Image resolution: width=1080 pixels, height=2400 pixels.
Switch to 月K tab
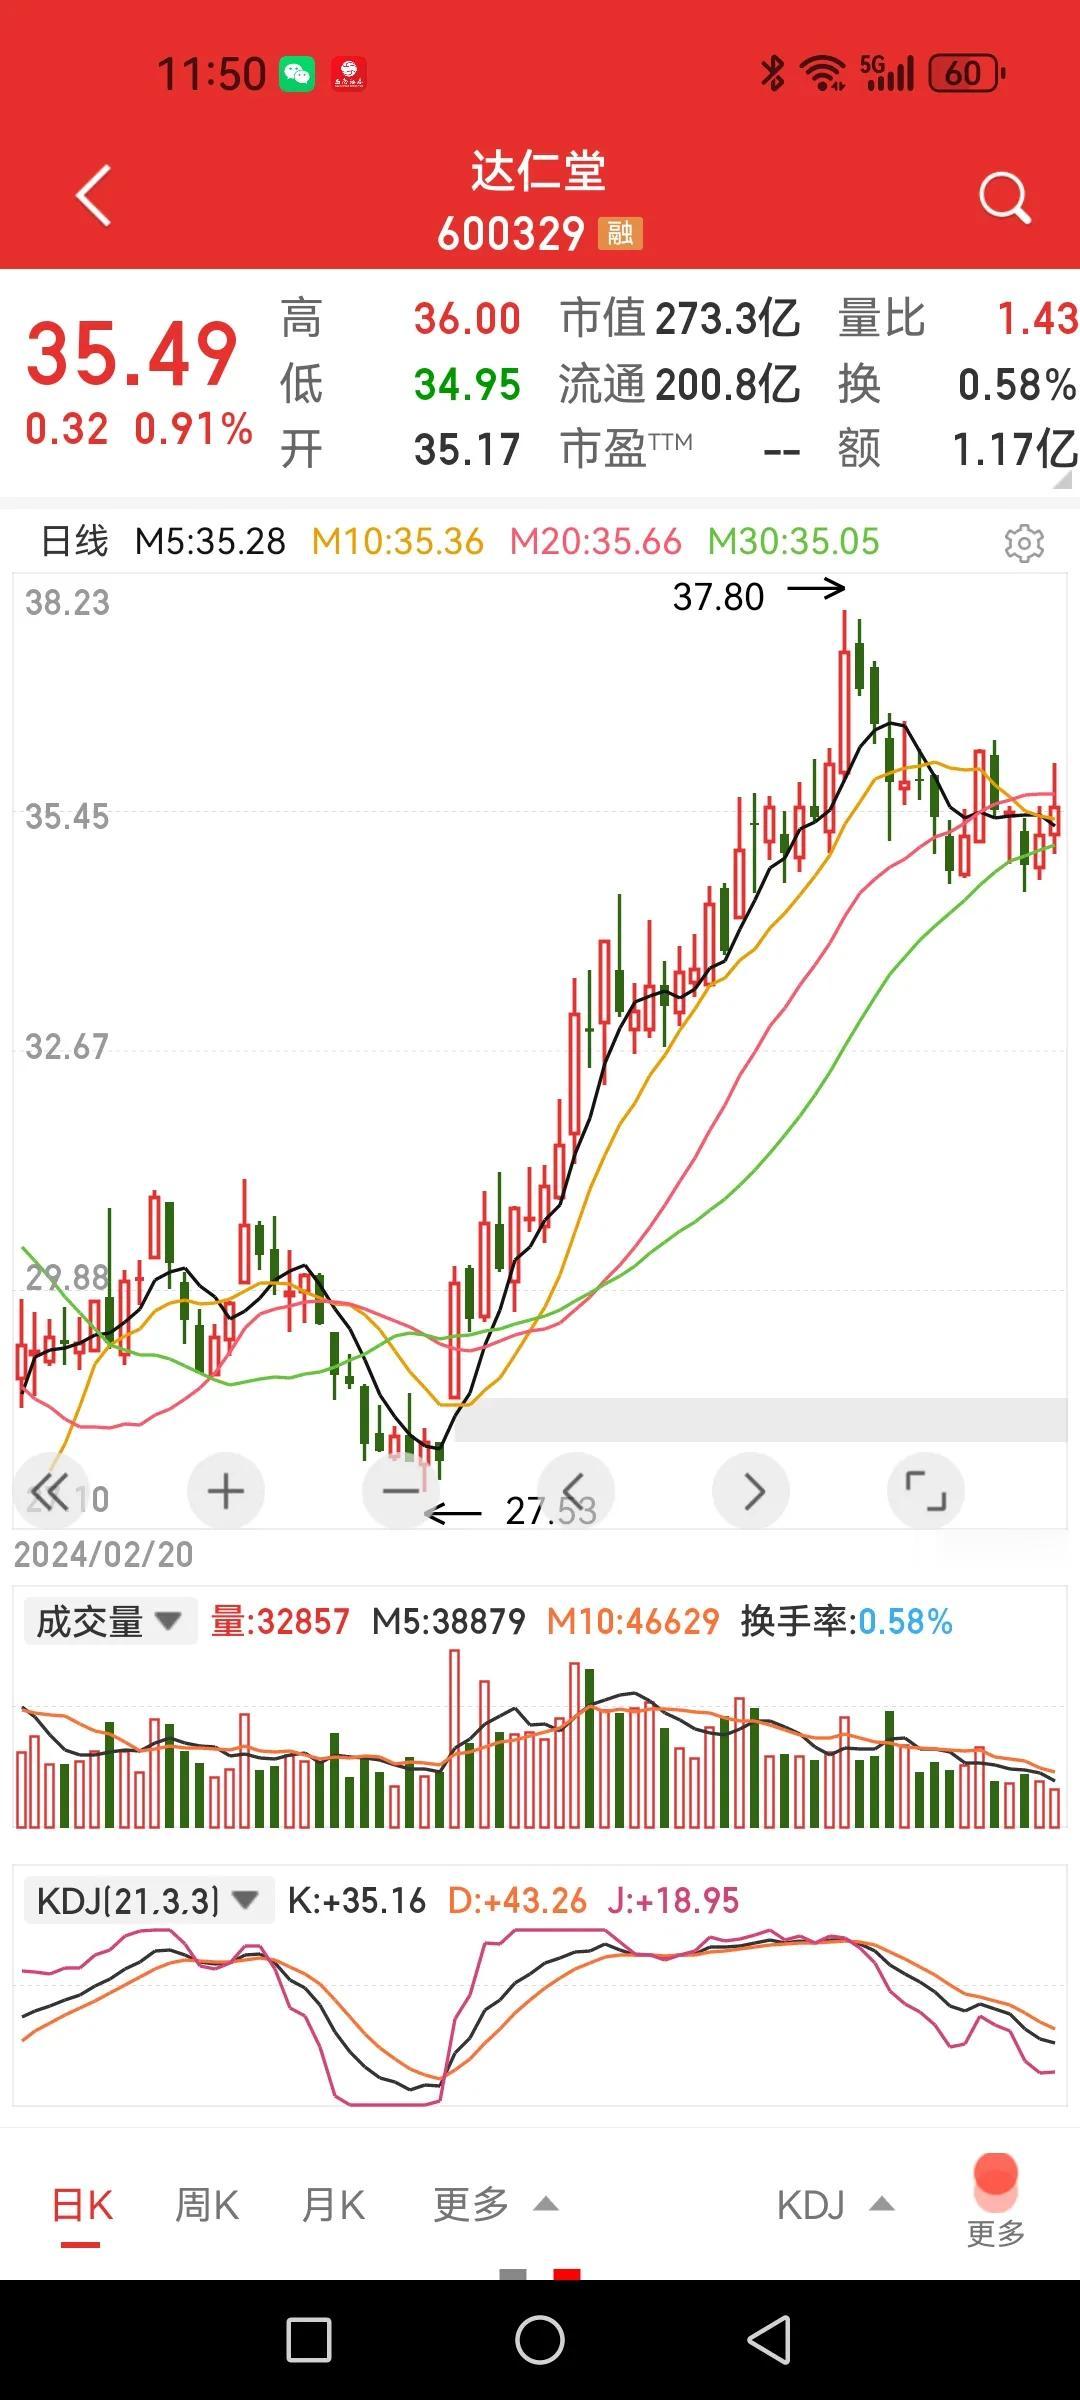(x=333, y=2205)
